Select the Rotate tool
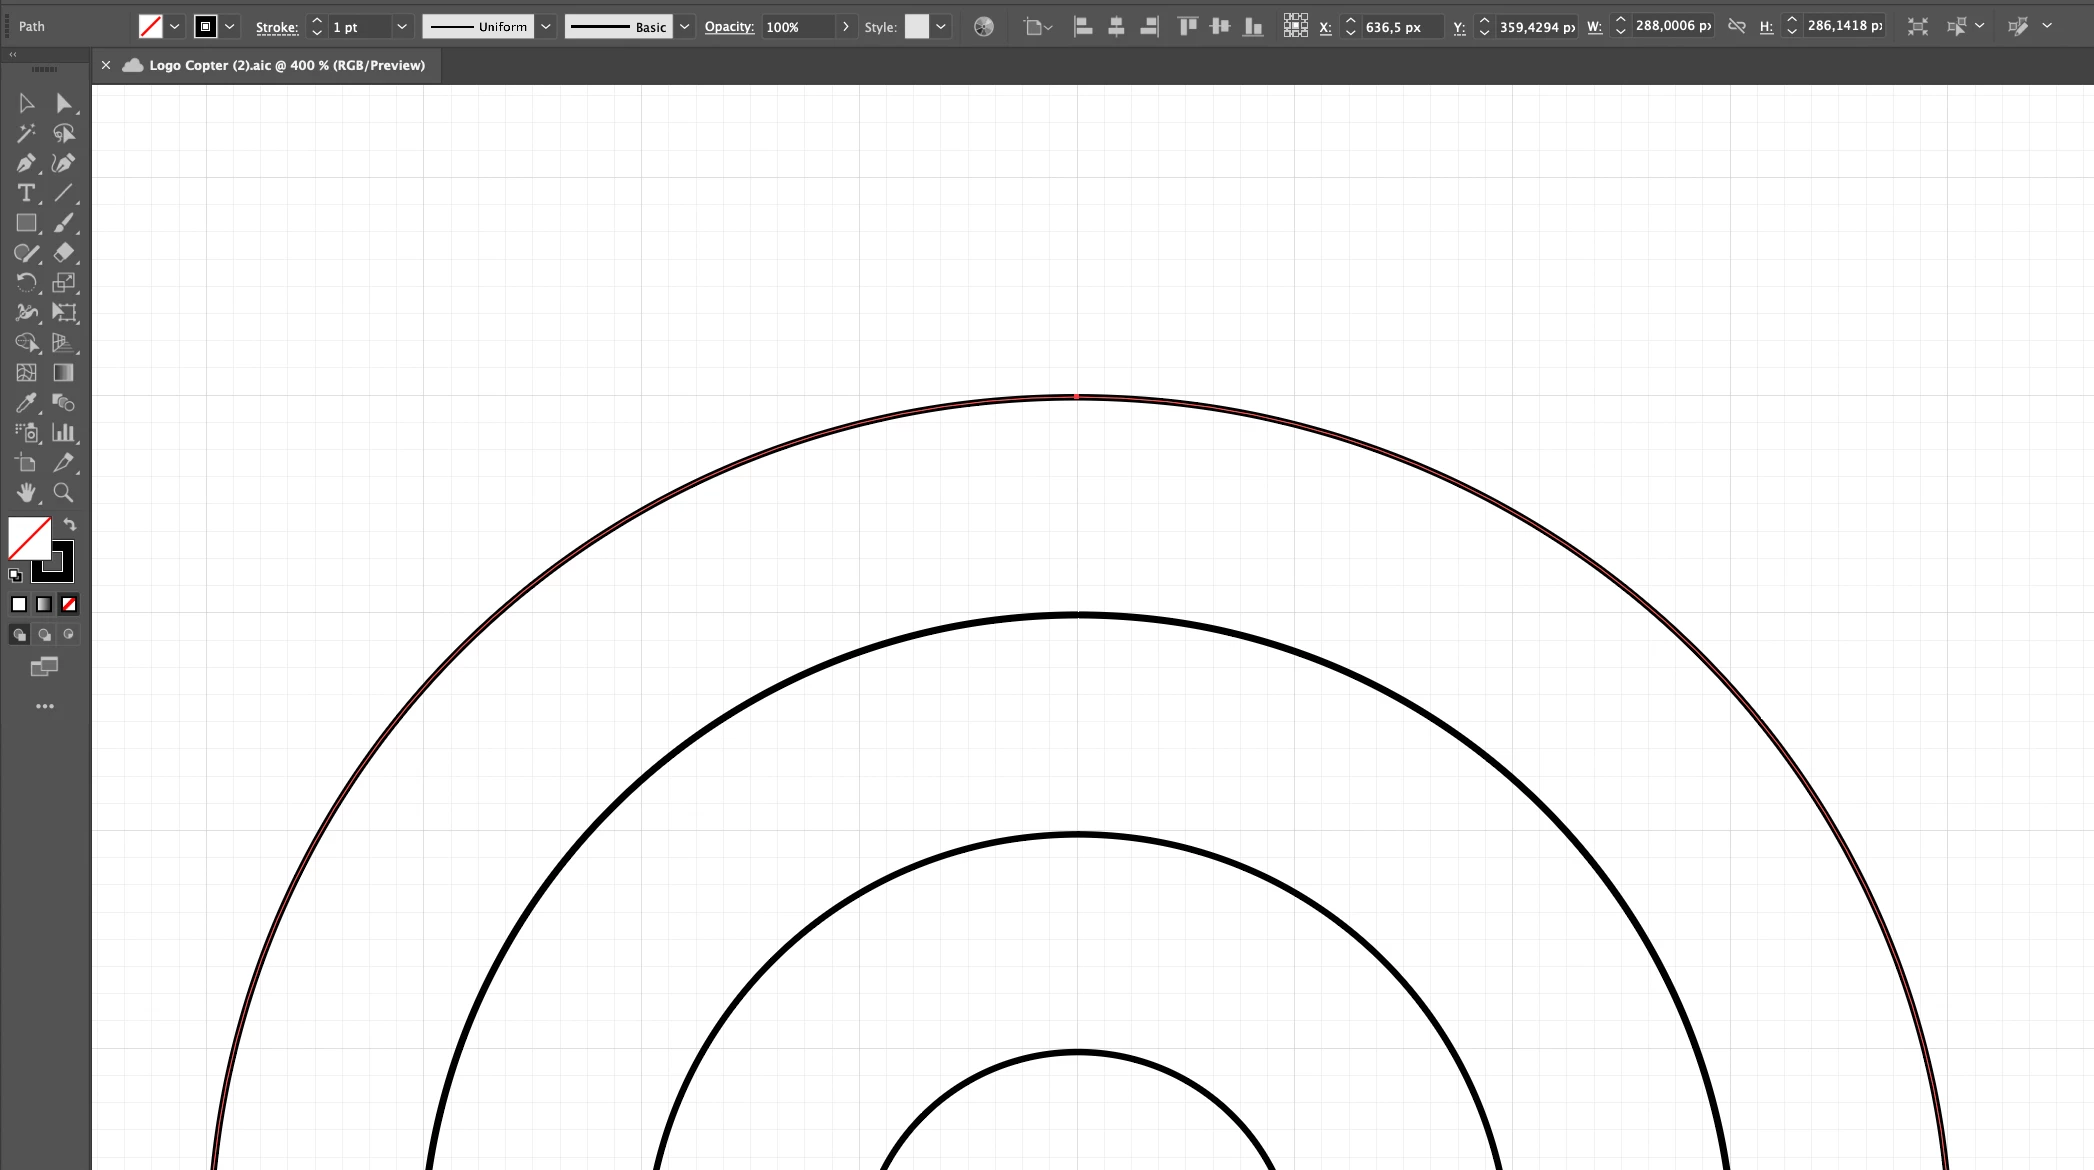 point(26,283)
